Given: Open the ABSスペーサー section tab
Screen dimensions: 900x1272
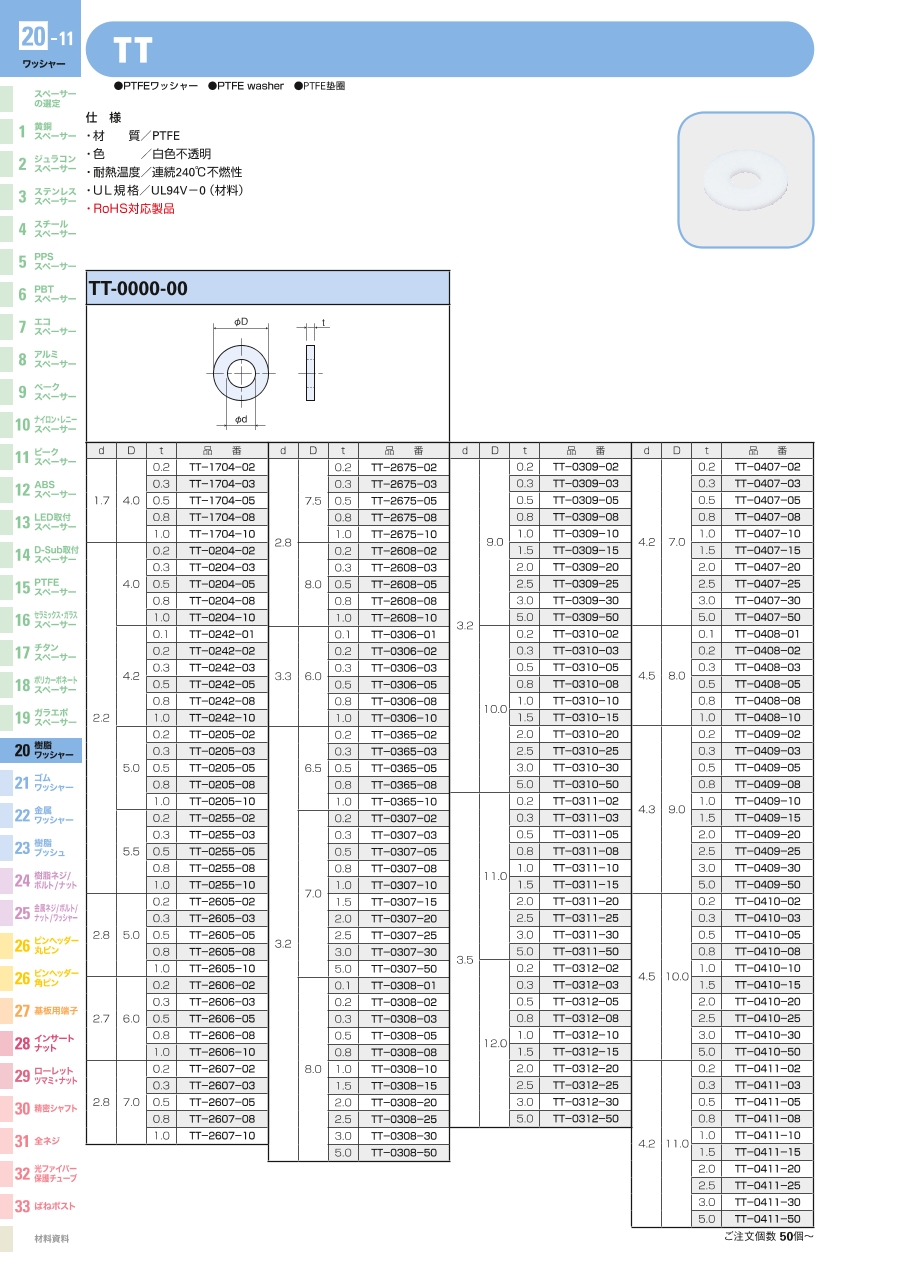Looking at the screenshot, I should (x=45, y=489).
